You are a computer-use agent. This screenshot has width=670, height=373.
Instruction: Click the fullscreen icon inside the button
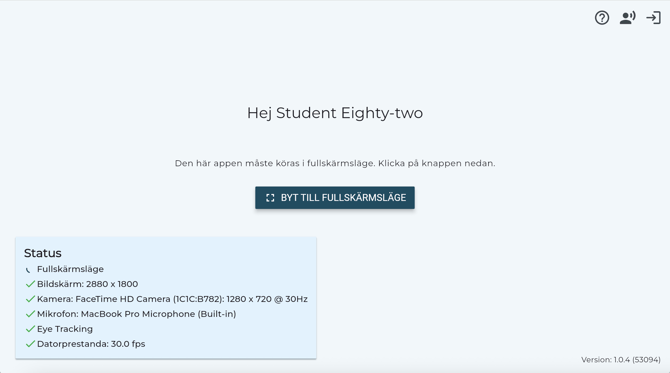pos(270,198)
